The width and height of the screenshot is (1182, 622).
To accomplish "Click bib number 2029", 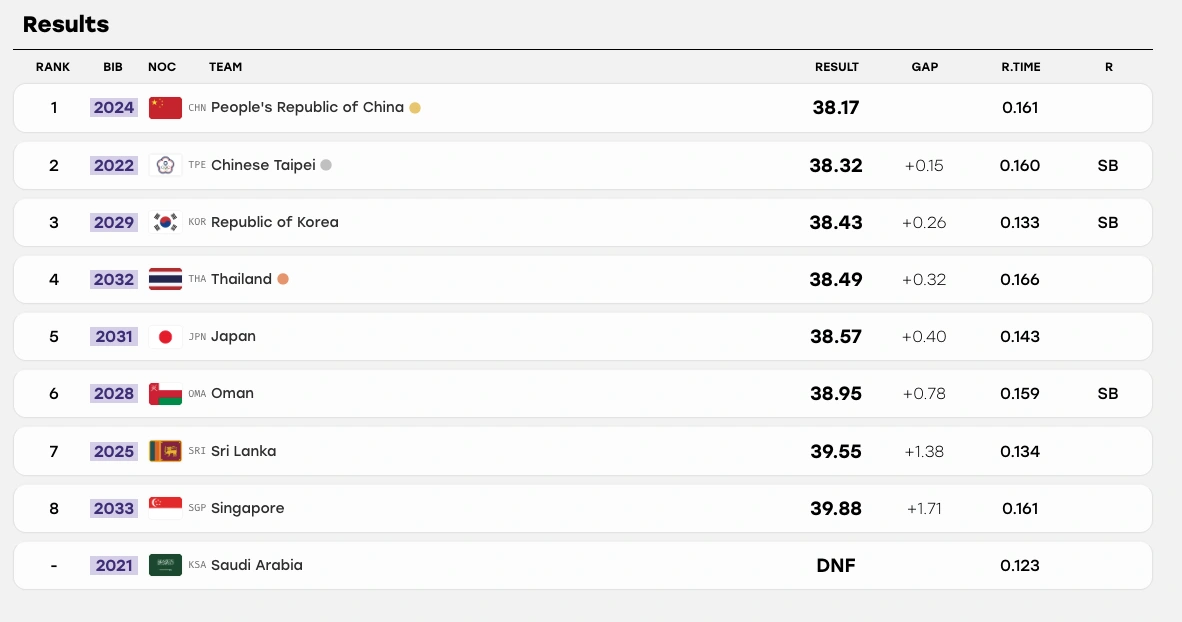I will coord(114,222).
